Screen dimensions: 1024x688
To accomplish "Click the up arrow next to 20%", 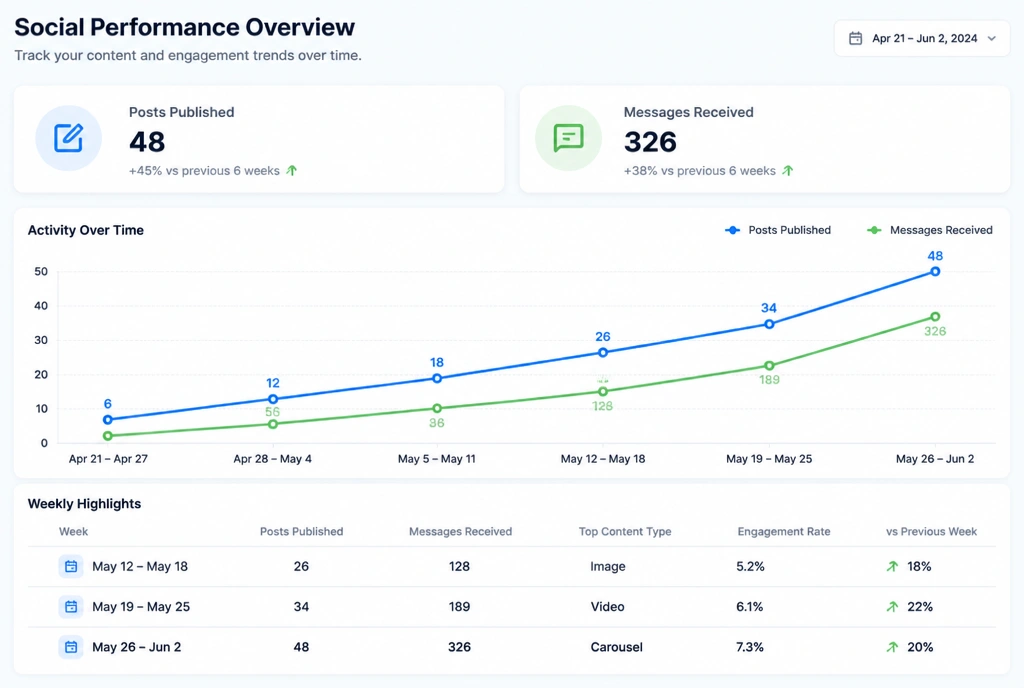I will (892, 647).
